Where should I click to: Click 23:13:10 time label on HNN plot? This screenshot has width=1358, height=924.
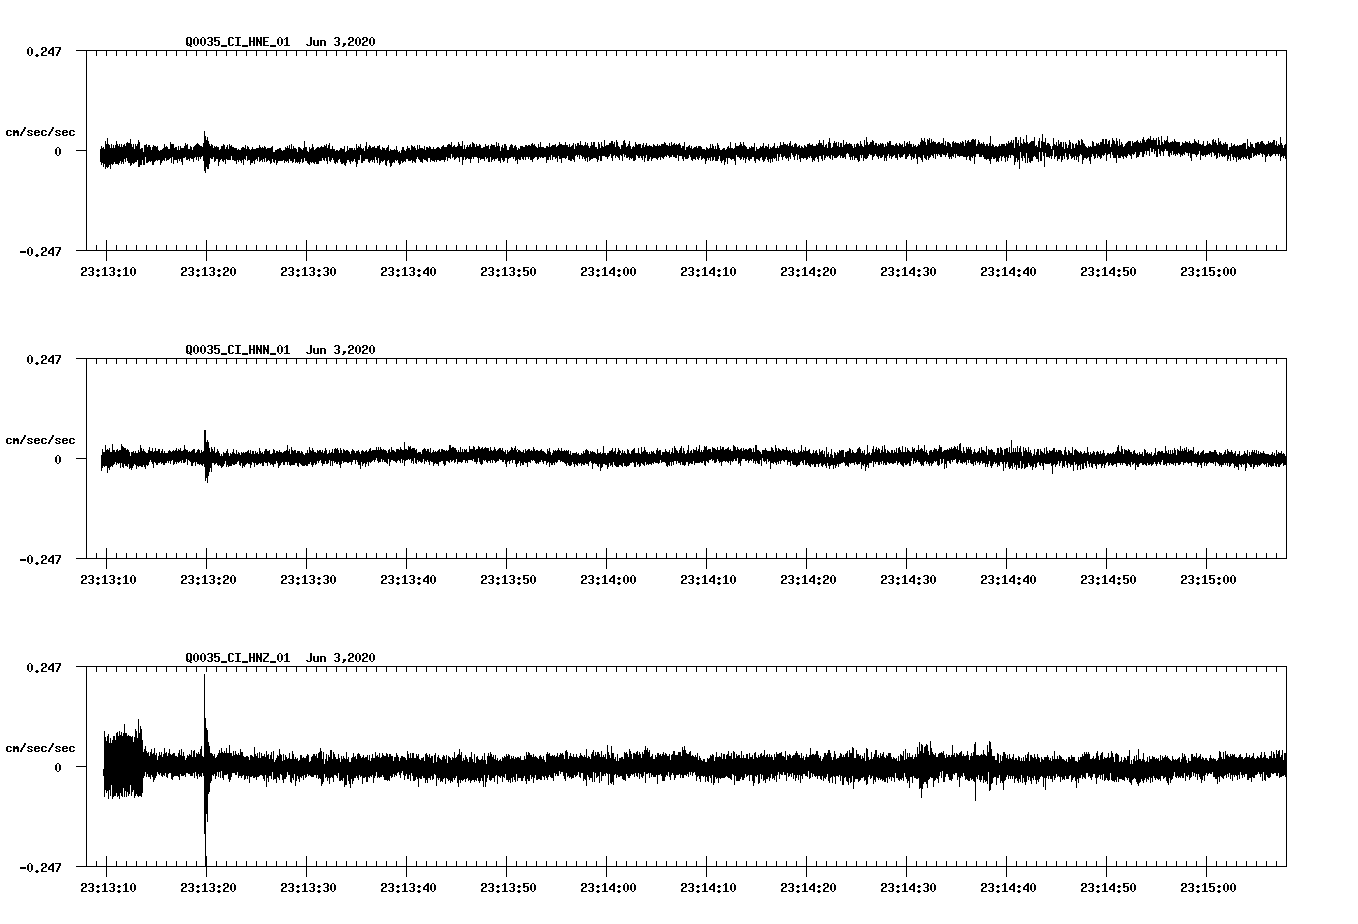pos(107,580)
